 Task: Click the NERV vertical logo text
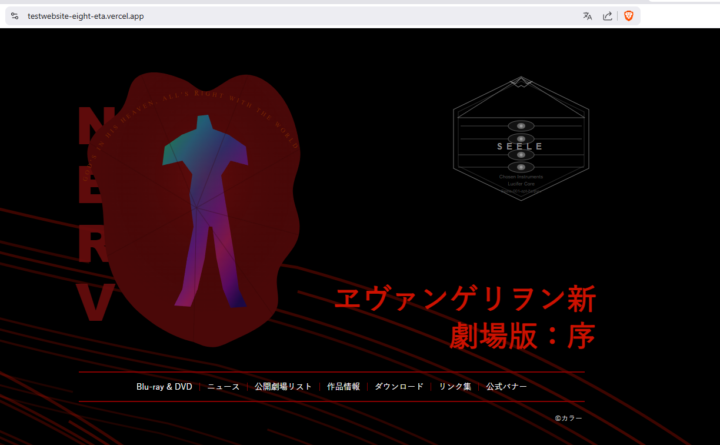pos(96,214)
